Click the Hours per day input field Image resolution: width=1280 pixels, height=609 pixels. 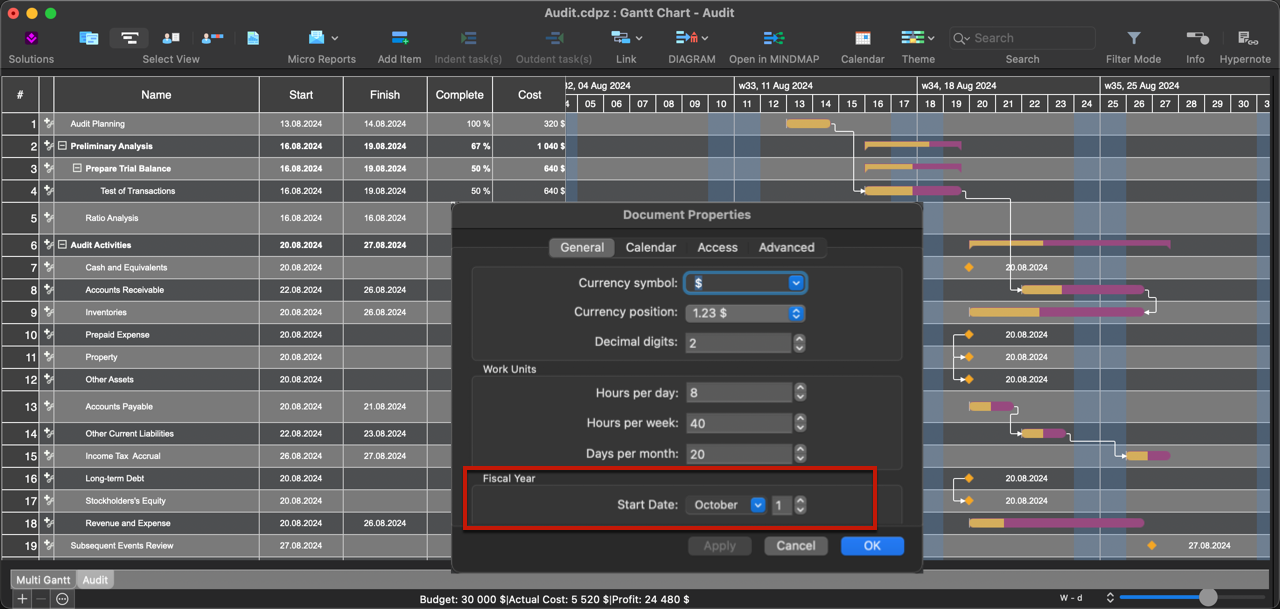pyautogui.click(x=738, y=393)
